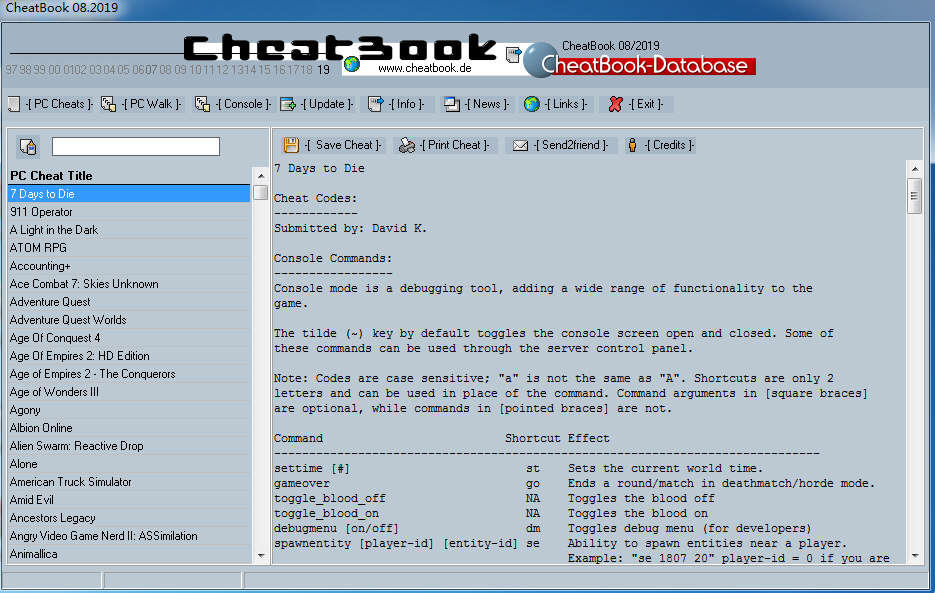Viewport: 935px width, 593px height.
Task: Click the [ Exit ] label
Action: pyautogui.click(x=646, y=104)
